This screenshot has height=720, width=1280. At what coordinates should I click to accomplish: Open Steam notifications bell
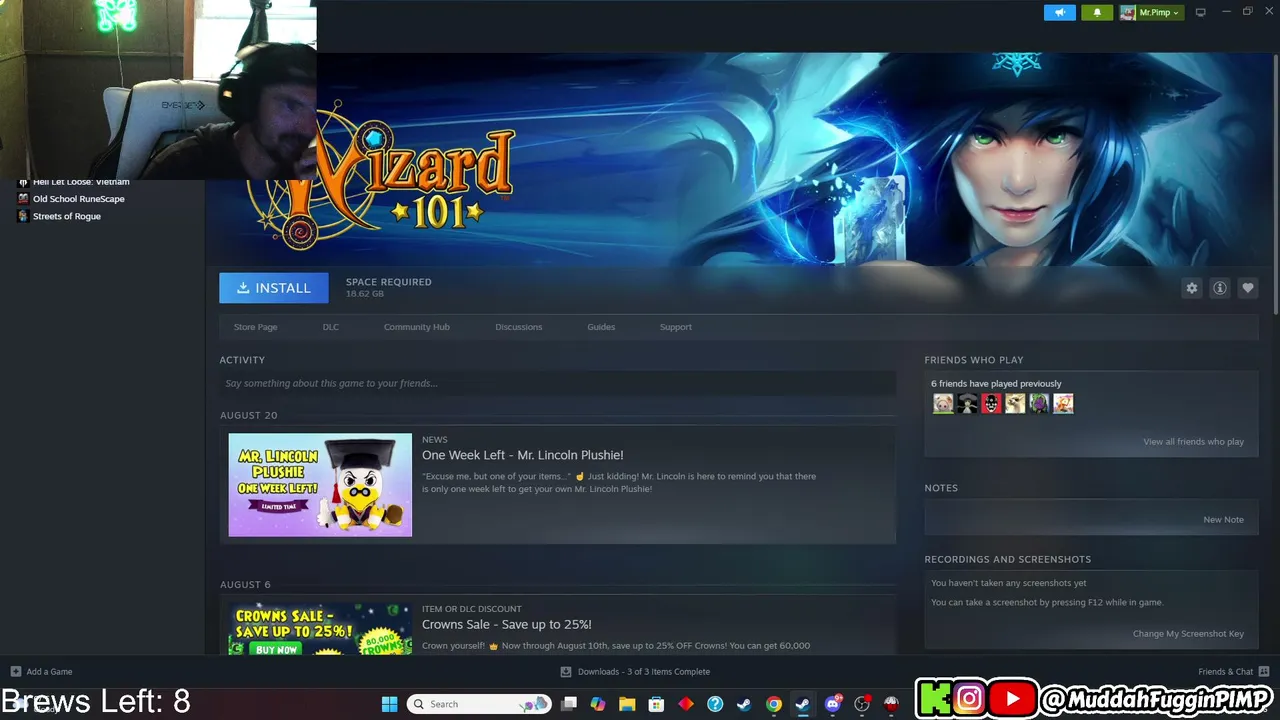1097,13
